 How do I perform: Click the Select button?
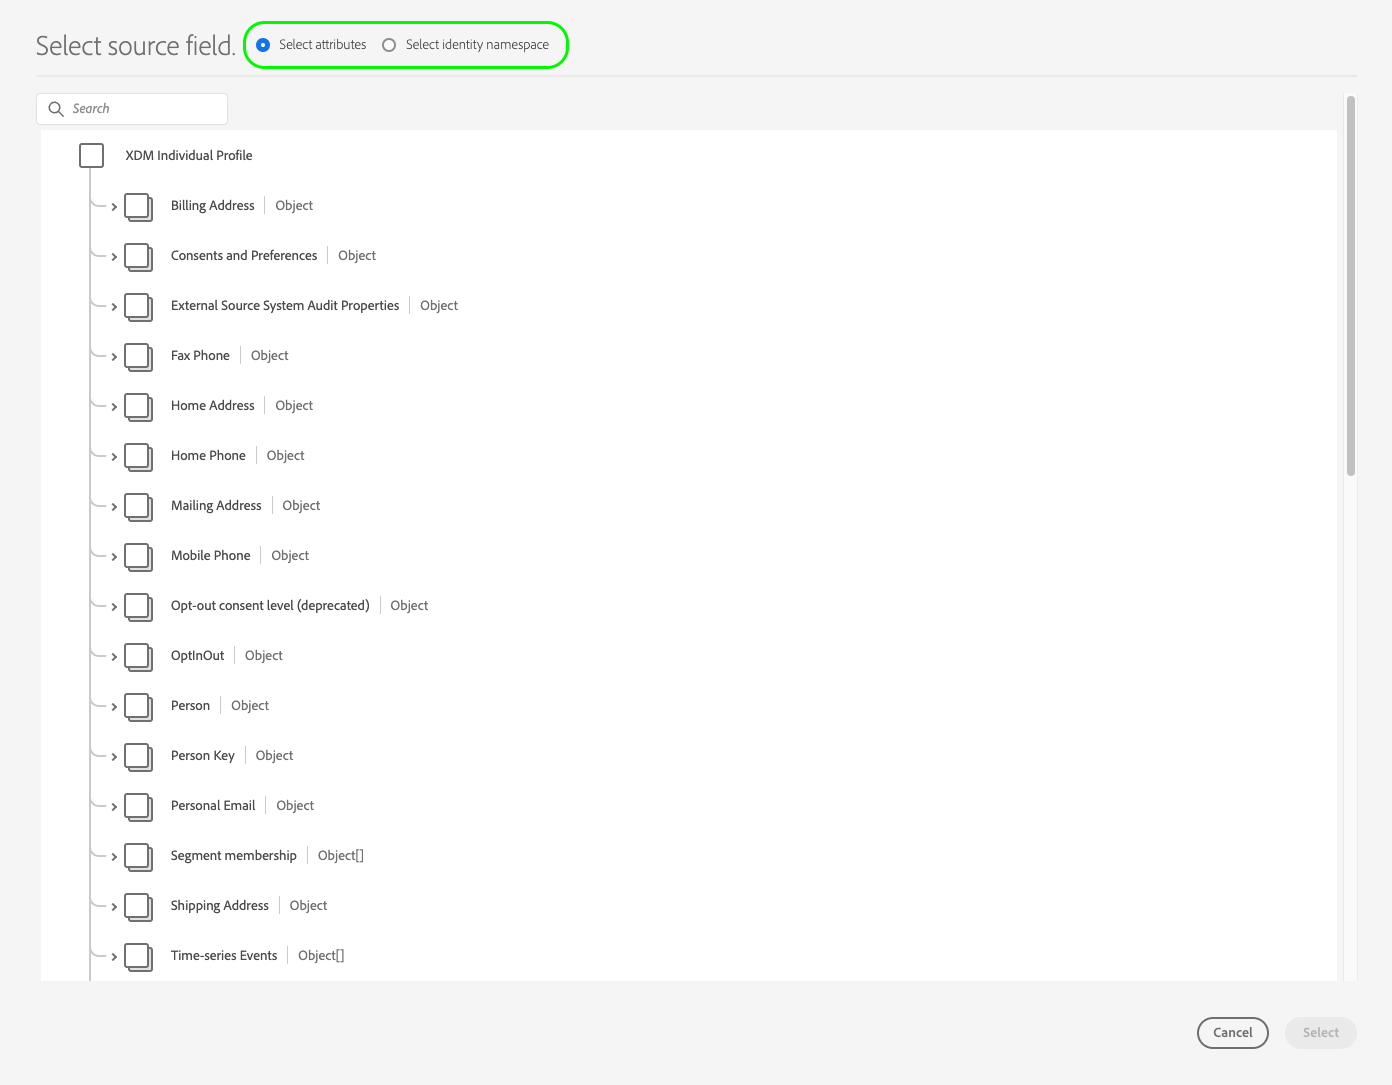[x=1320, y=1033]
